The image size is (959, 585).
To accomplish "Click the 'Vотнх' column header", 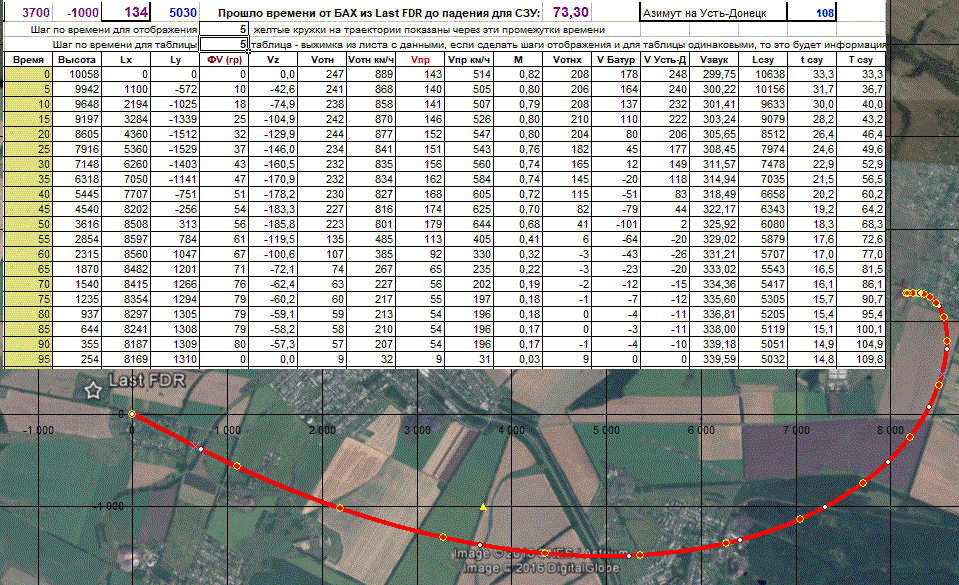I will click(x=566, y=59).
